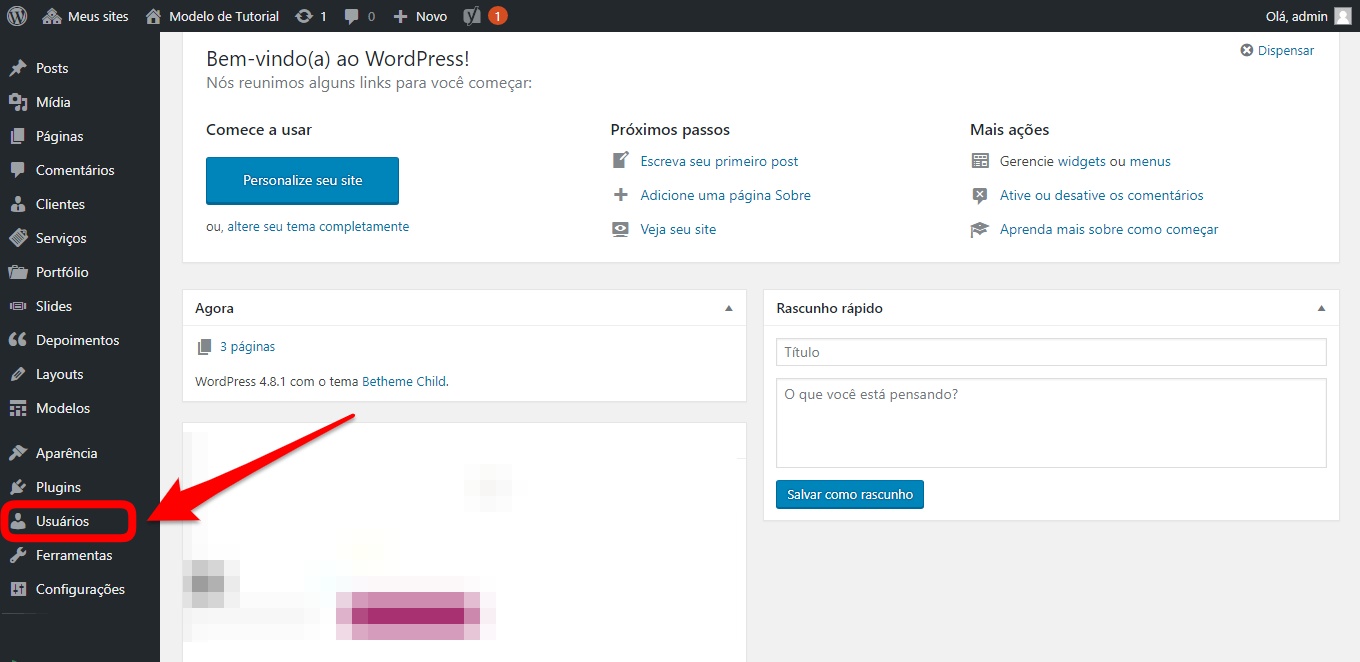The image size is (1360, 662).
Task: Dismiss the welcome panel via Dispensar
Action: (1277, 50)
